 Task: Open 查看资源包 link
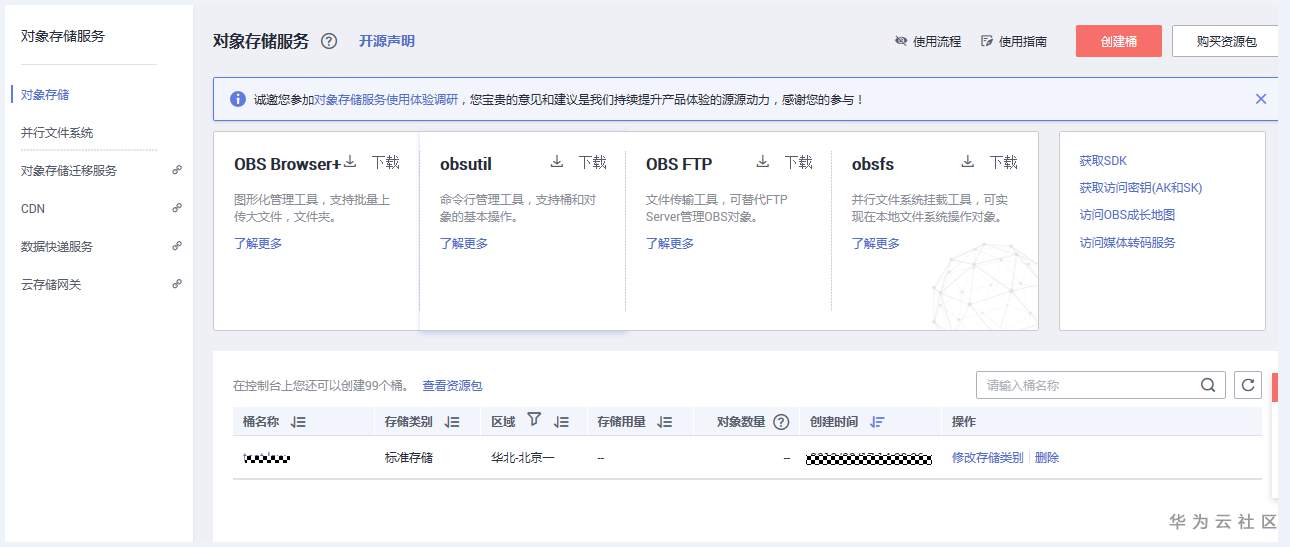(452, 386)
